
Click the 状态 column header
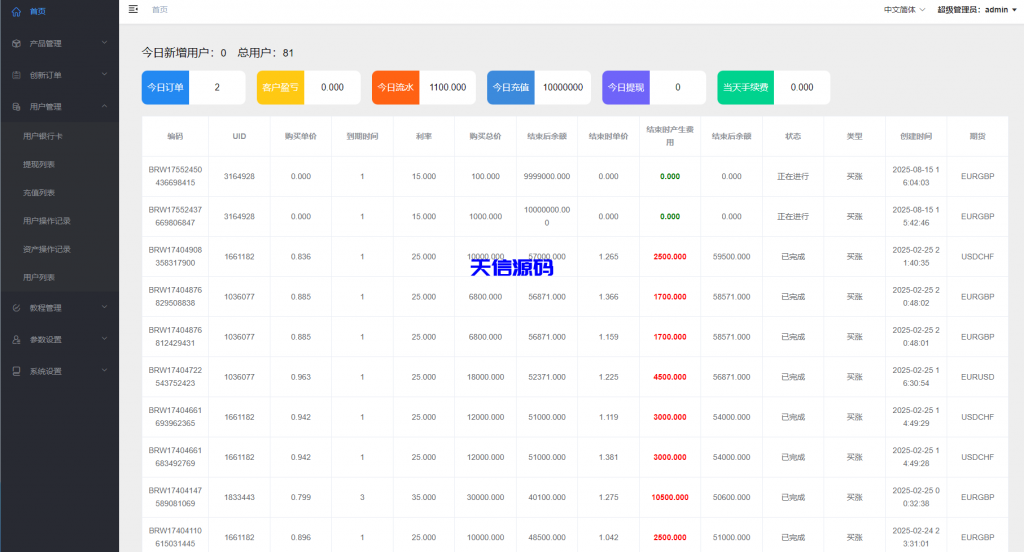pos(793,137)
